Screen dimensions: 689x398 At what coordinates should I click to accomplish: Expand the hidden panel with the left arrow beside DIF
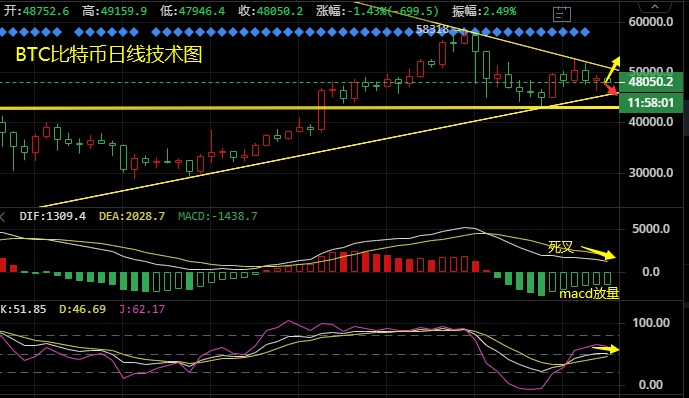click(2, 216)
